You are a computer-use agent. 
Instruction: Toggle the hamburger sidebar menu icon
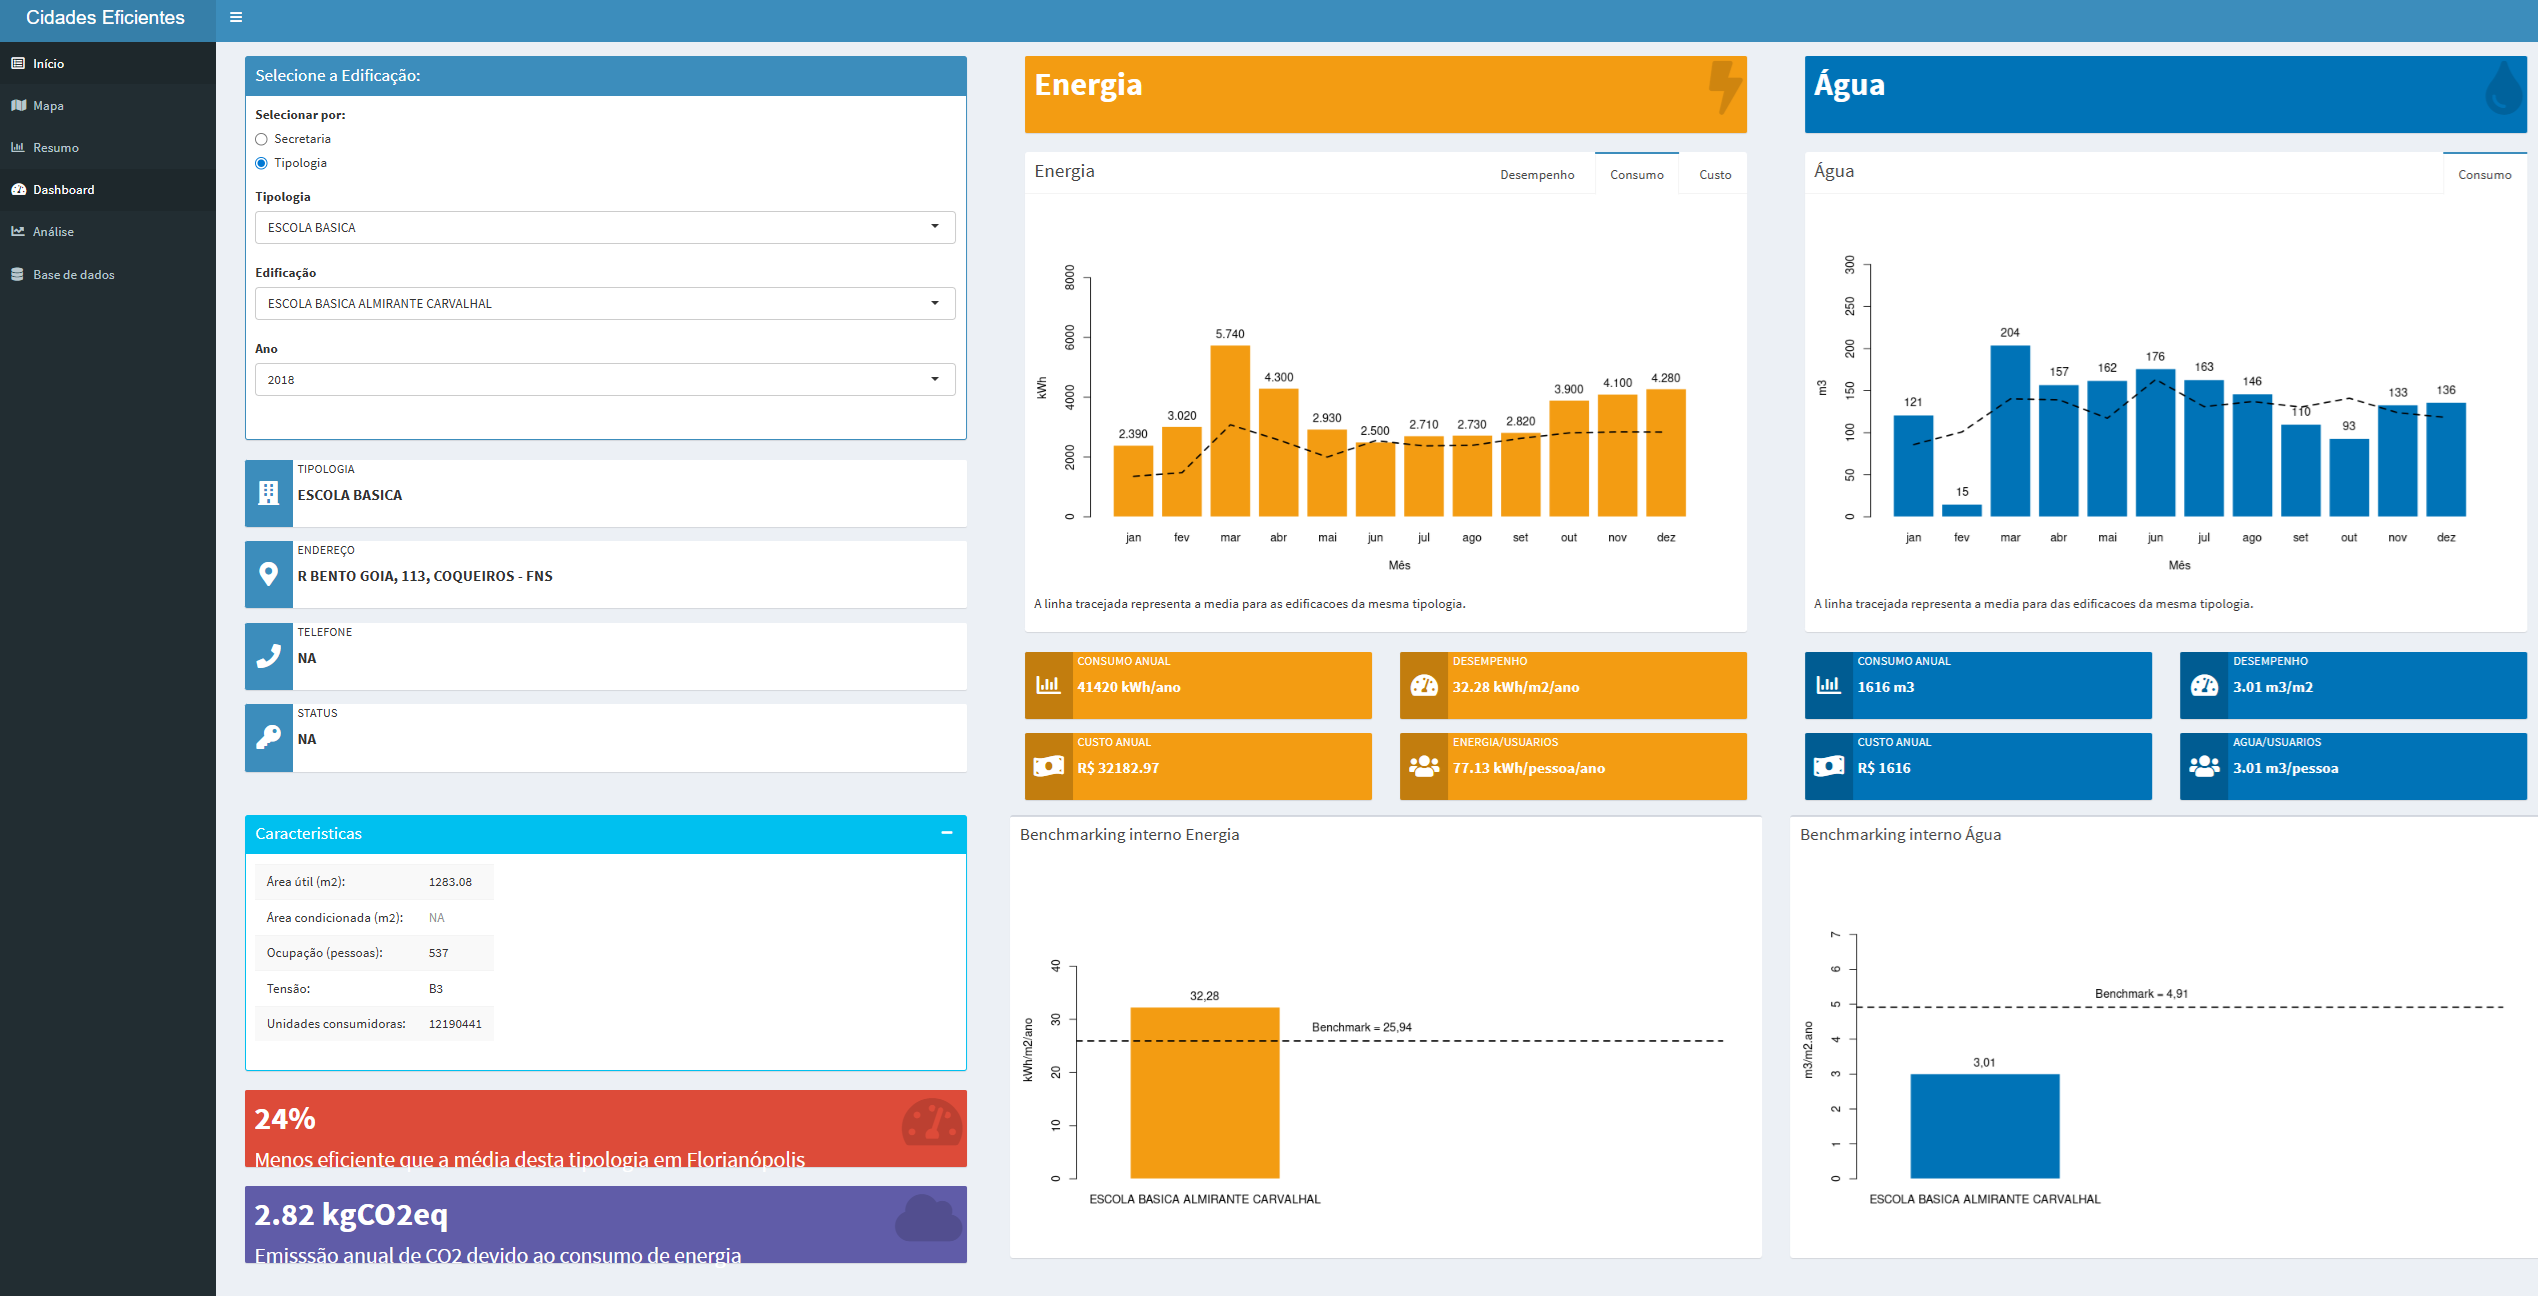[236, 17]
